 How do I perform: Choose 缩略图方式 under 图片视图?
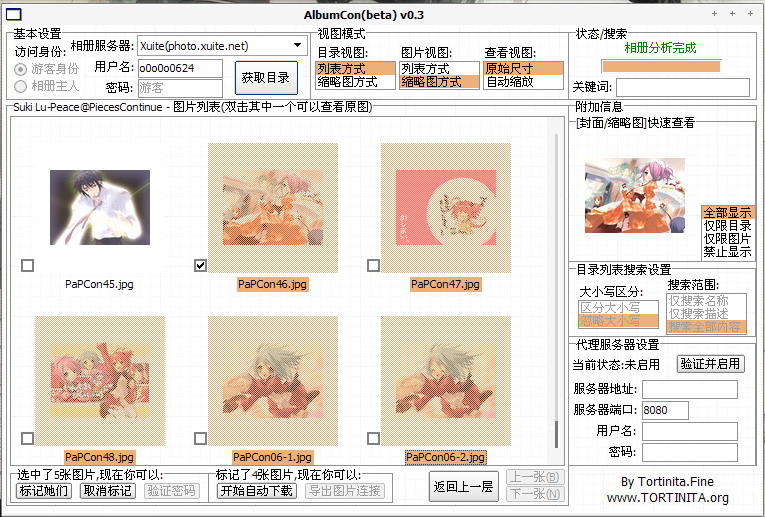[439, 82]
